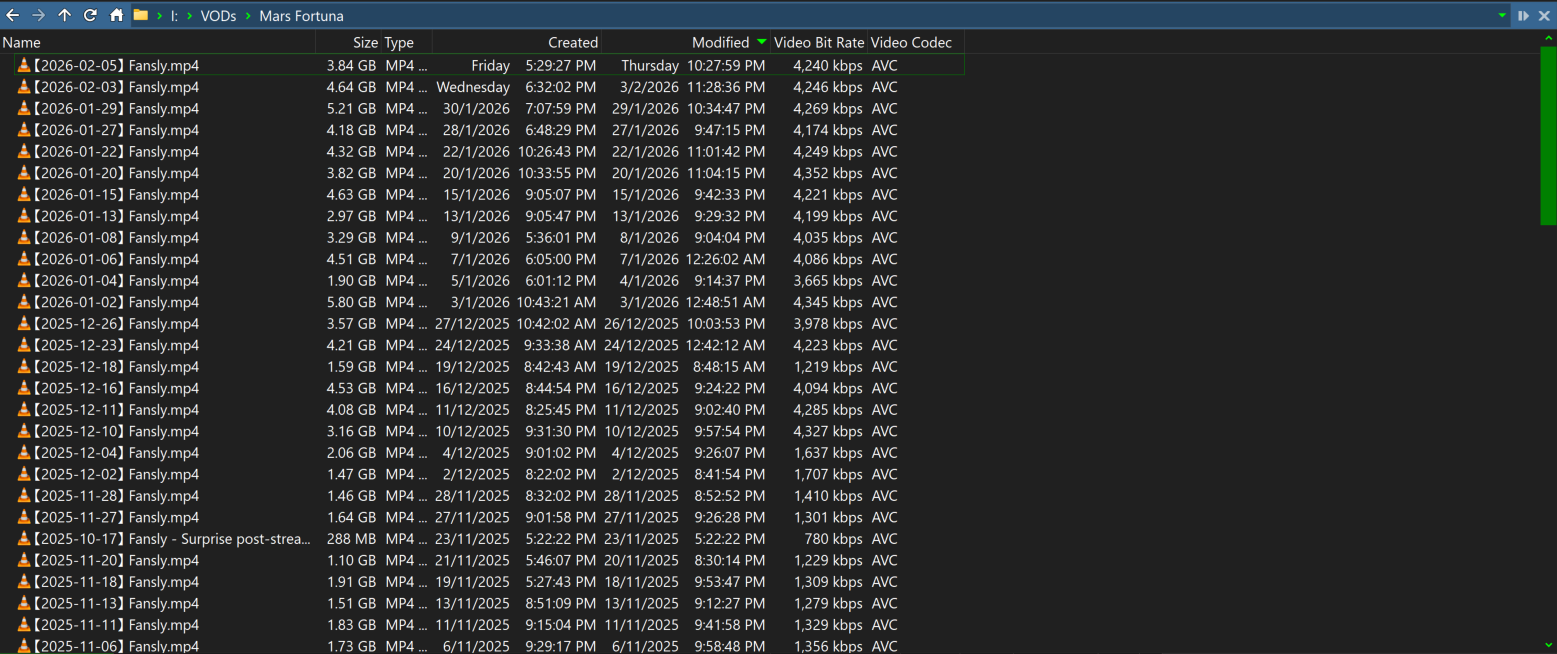
Task: Click VLC icon of 【2025-12-18】Fansly.mp4
Action: [24, 366]
